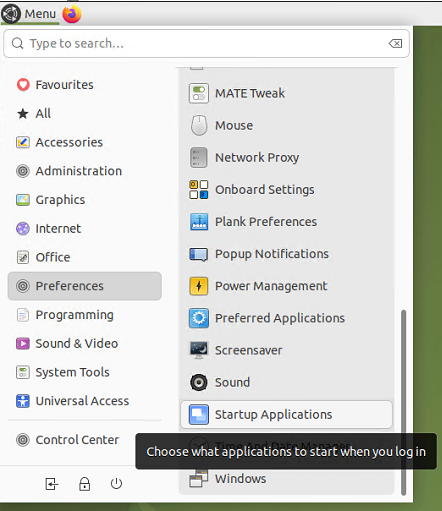Click the 'Type to search...' field
Image resolution: width=442 pixels, height=511 pixels.
tap(206, 43)
